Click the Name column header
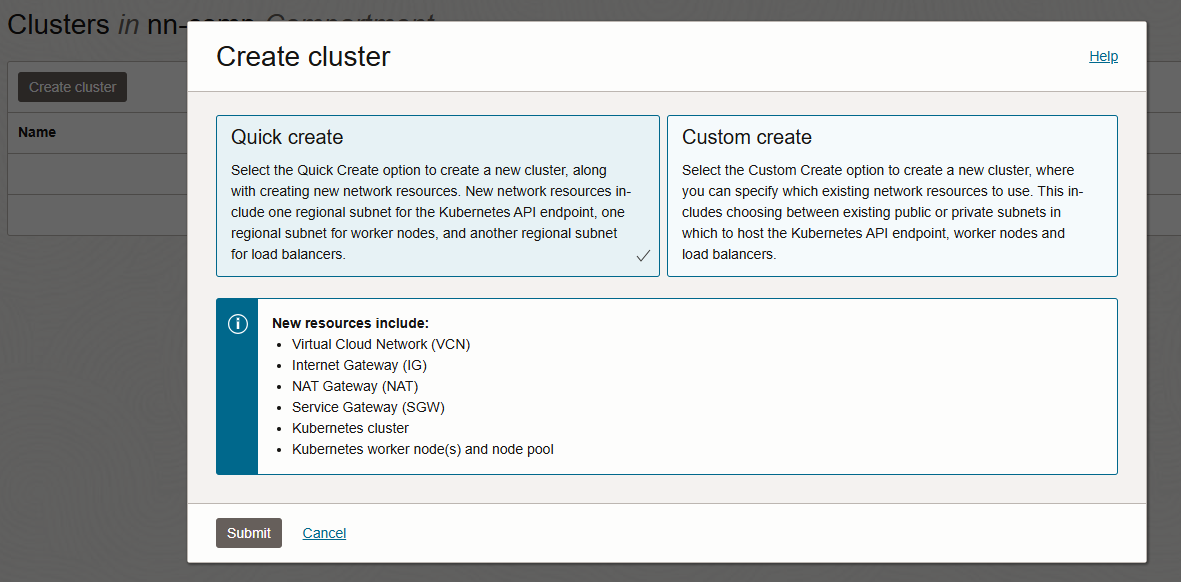1181x582 pixels. [37, 133]
